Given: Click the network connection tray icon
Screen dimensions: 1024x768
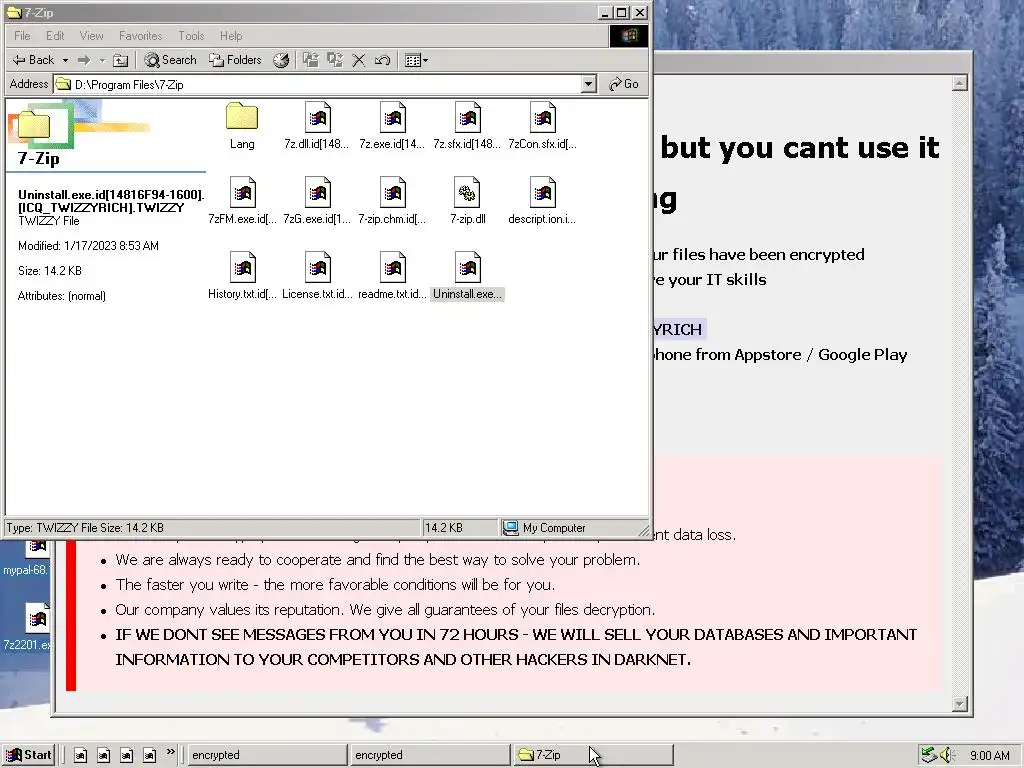Looking at the screenshot, I should 929,755.
